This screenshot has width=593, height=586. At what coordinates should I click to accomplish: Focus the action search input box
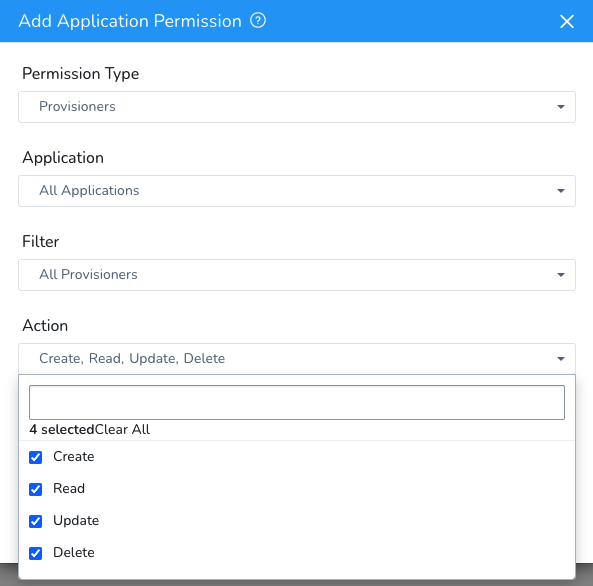tap(297, 402)
